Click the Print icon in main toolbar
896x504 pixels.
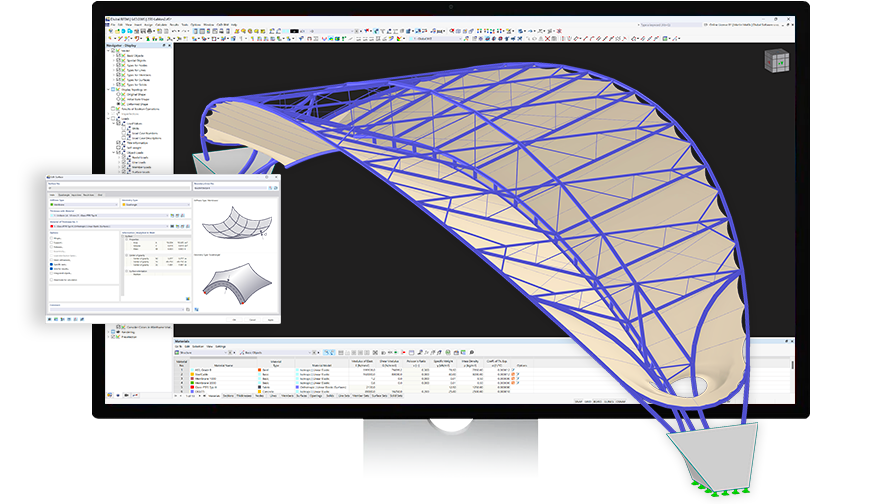click(x=149, y=31)
